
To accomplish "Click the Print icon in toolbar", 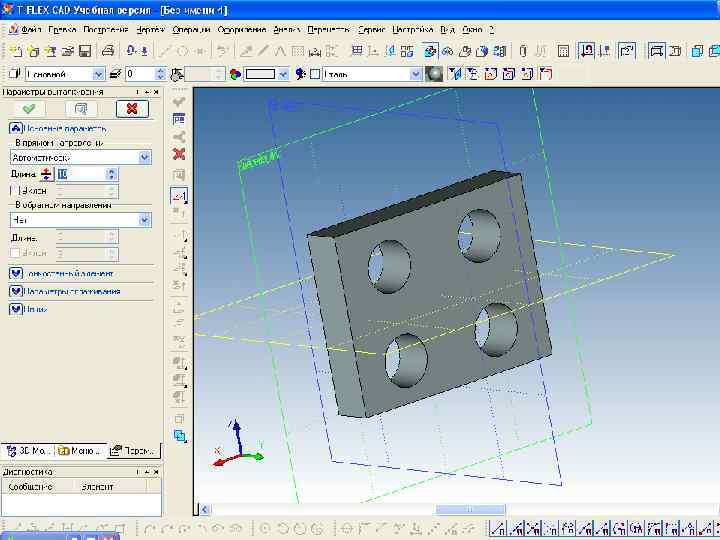I will [x=107, y=51].
